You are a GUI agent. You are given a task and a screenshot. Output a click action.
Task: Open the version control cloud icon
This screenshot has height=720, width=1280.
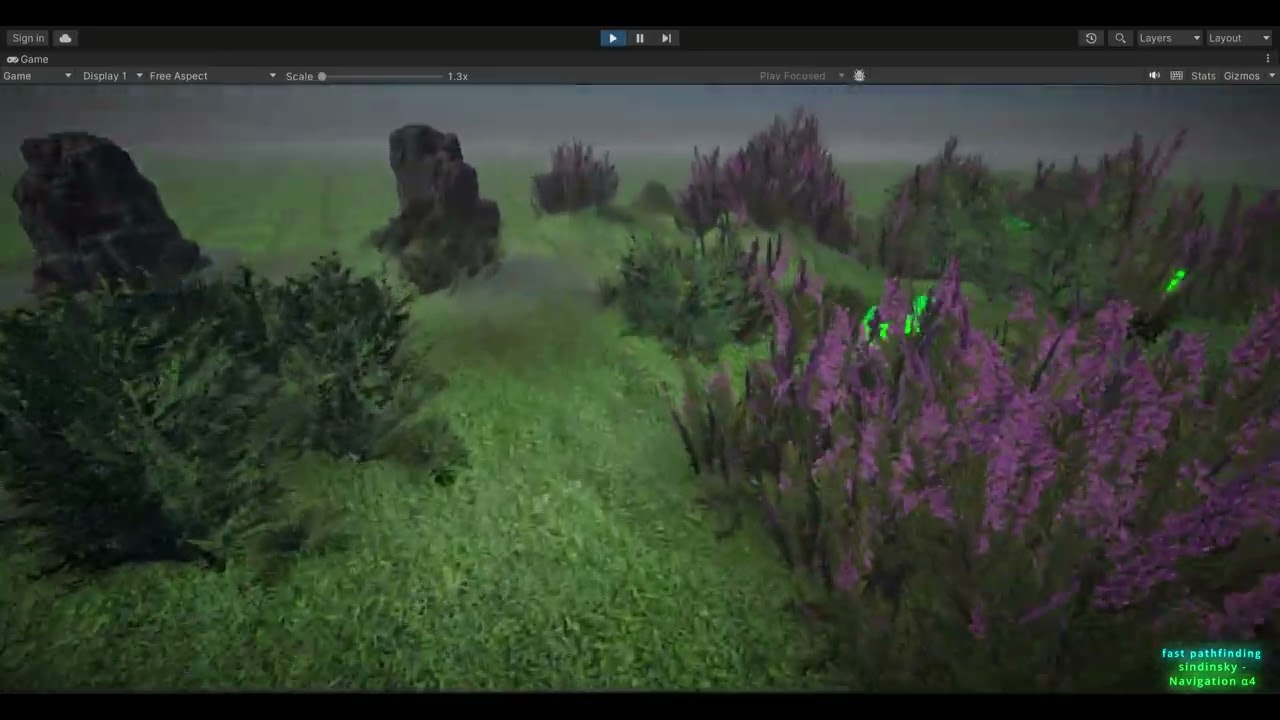click(64, 37)
